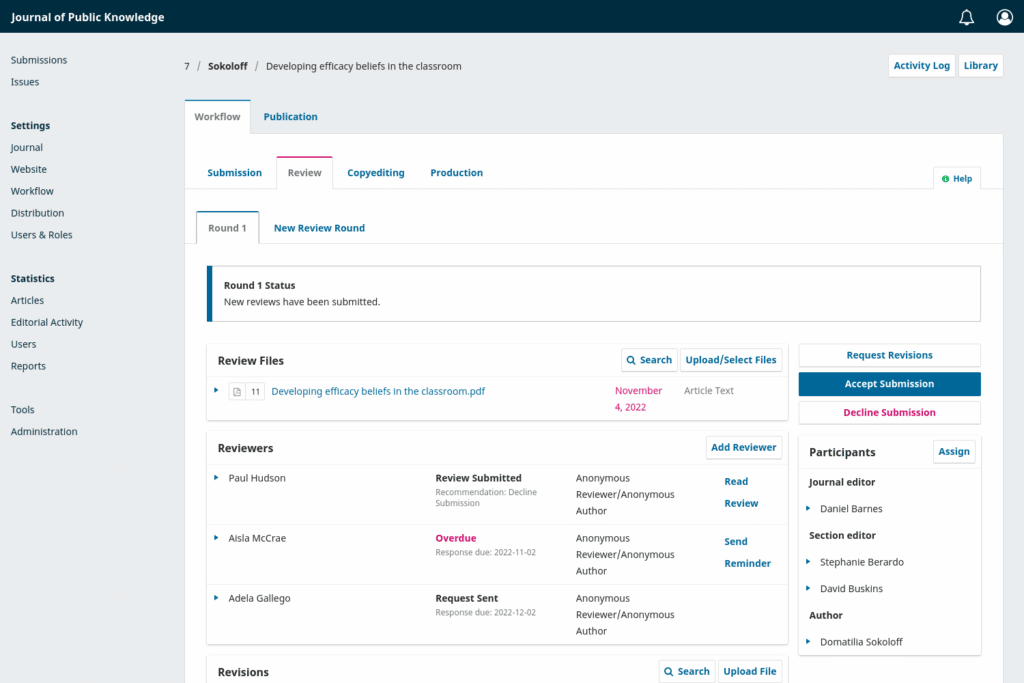The width and height of the screenshot is (1024, 683).
Task: Switch to the Publication tab
Action: [290, 116]
